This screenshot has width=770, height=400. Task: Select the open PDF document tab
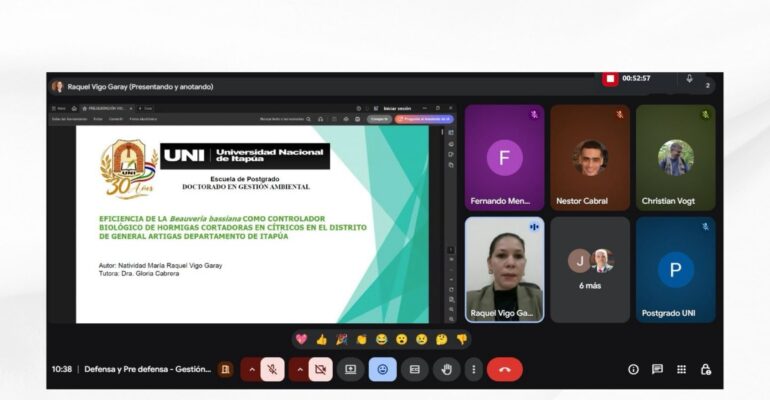pos(106,108)
